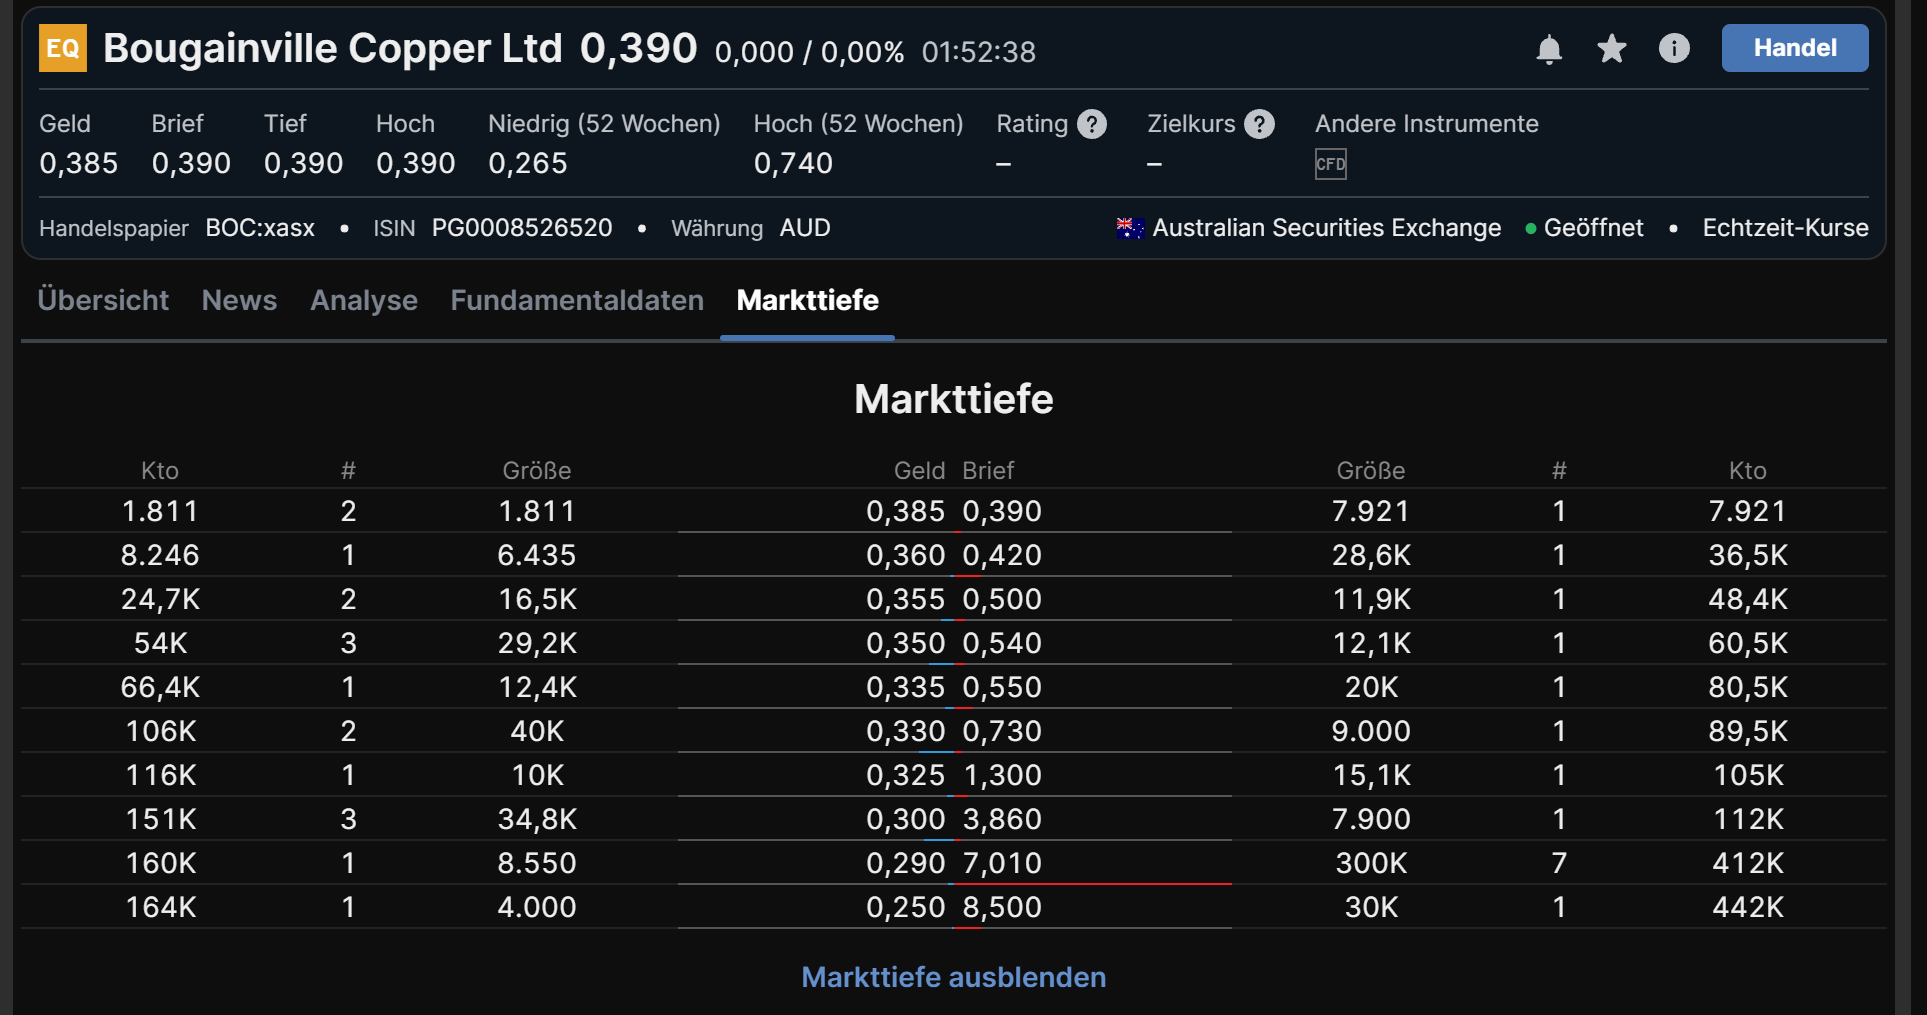Go to the Analyse tab
Screen dimensions: 1927x1015
[x=364, y=301]
